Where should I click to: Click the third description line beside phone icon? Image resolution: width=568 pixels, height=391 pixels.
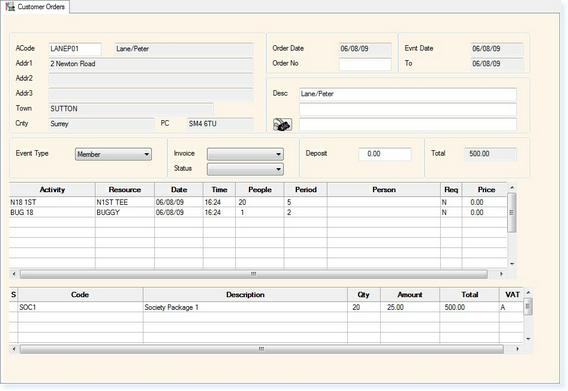click(x=408, y=124)
